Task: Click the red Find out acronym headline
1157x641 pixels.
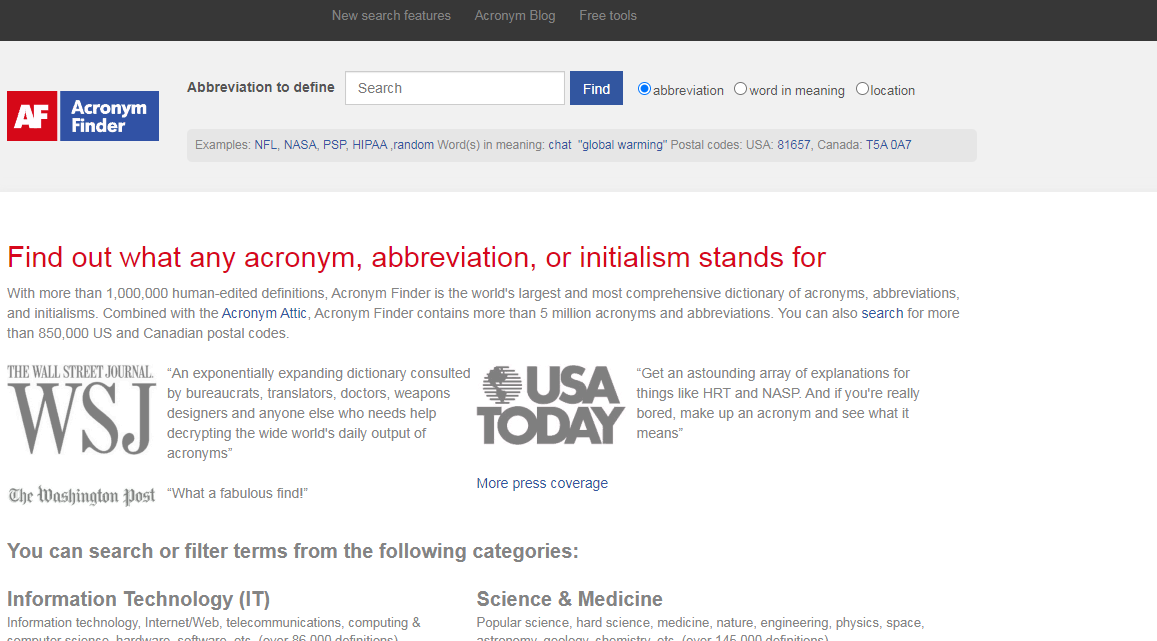Action: pos(416,257)
